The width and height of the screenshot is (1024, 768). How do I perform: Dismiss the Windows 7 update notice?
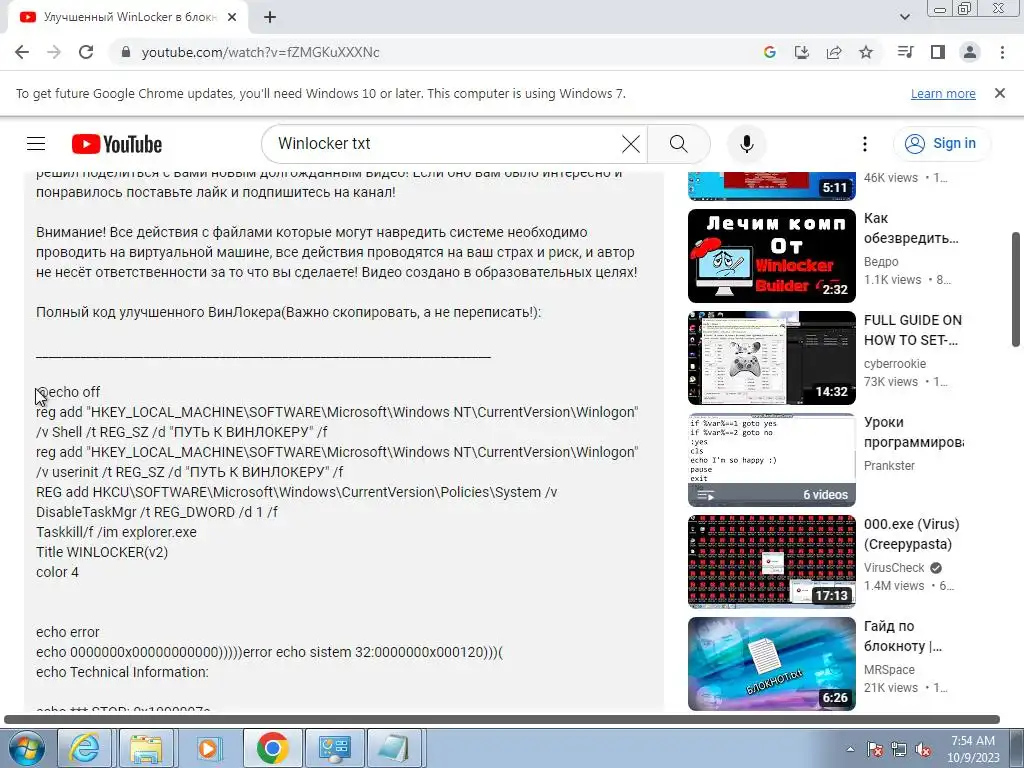1000,93
